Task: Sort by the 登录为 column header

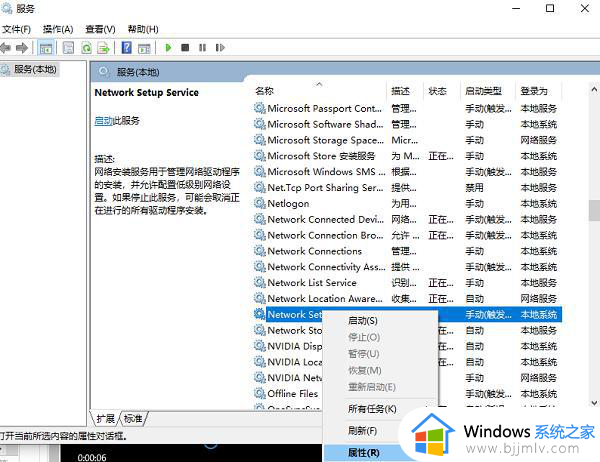Action: click(x=534, y=91)
